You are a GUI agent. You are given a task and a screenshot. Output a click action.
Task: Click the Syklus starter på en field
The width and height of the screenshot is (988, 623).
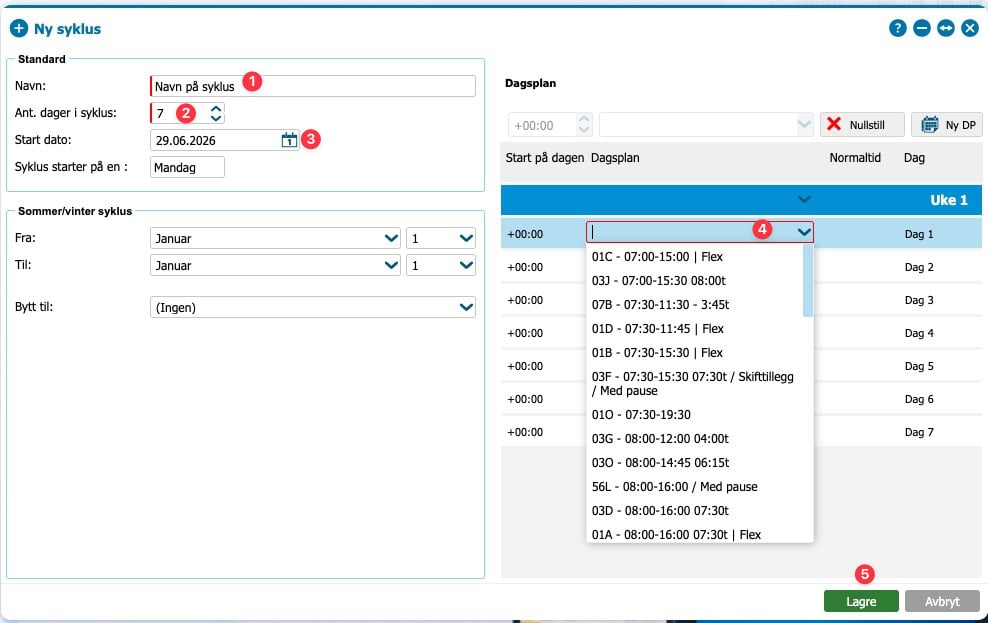tap(187, 168)
